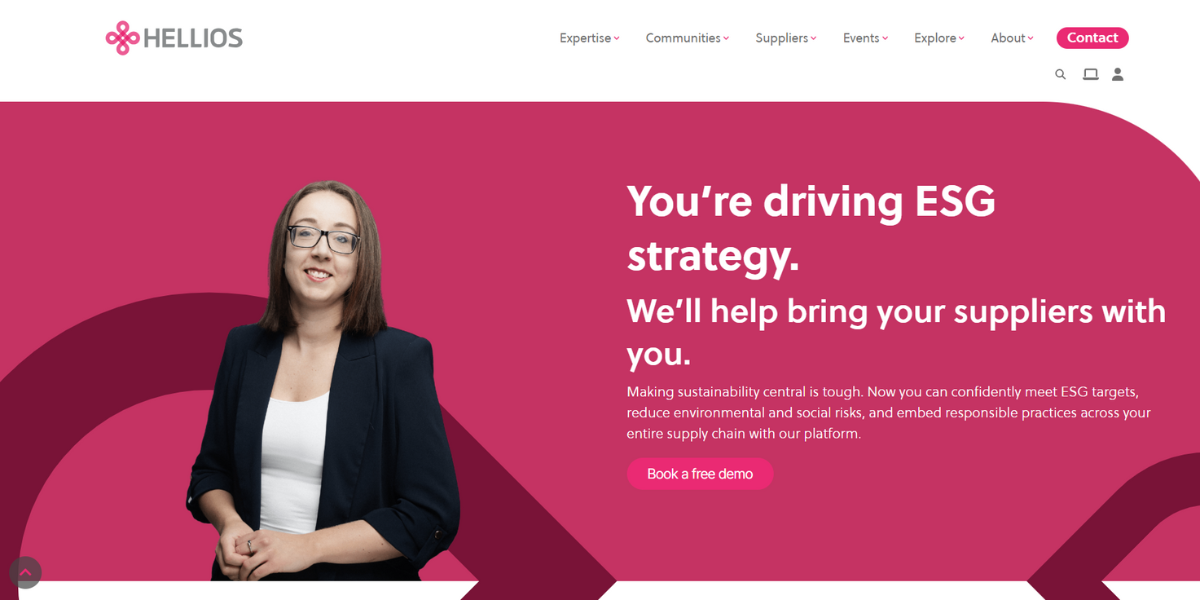Select the Communities menu item

(683, 38)
